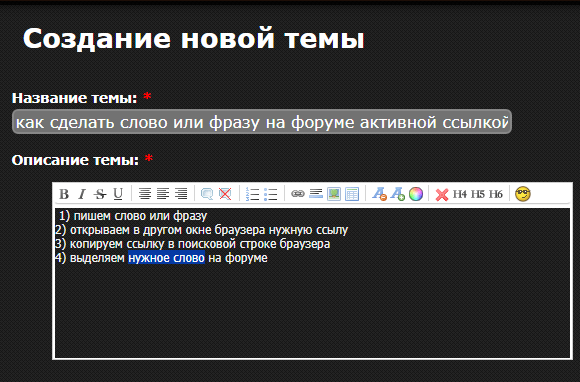Viewport: 580px width, 382px height.
Task: Apply H5 heading style
Action: click(478, 194)
